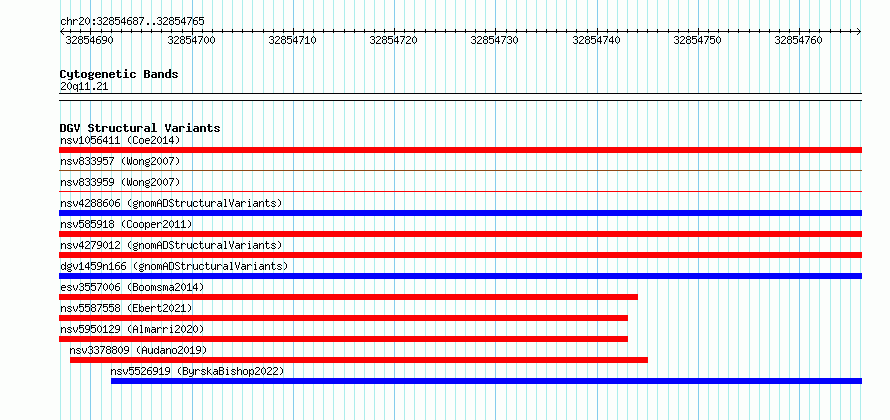Select the blue bar under nsv5526919

click(x=486, y=381)
